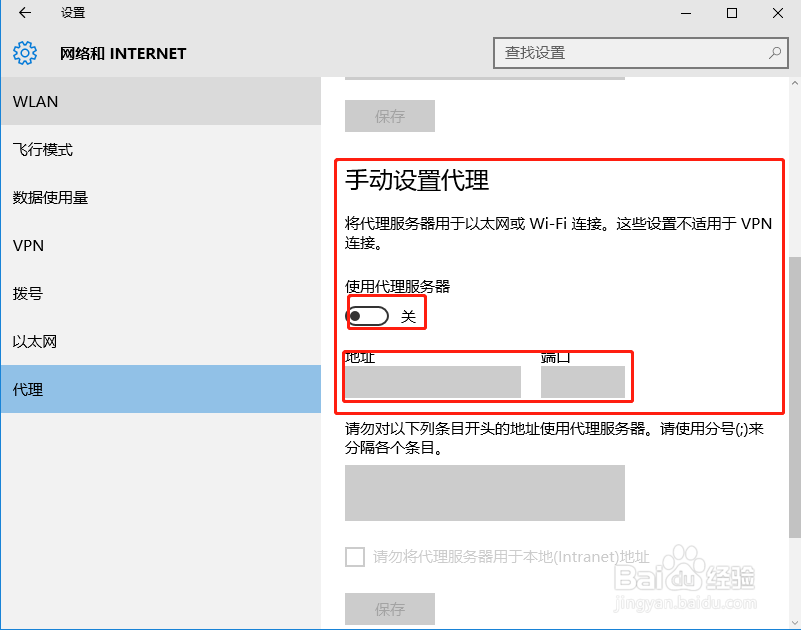Click the bottom 保存 button

(x=390, y=609)
